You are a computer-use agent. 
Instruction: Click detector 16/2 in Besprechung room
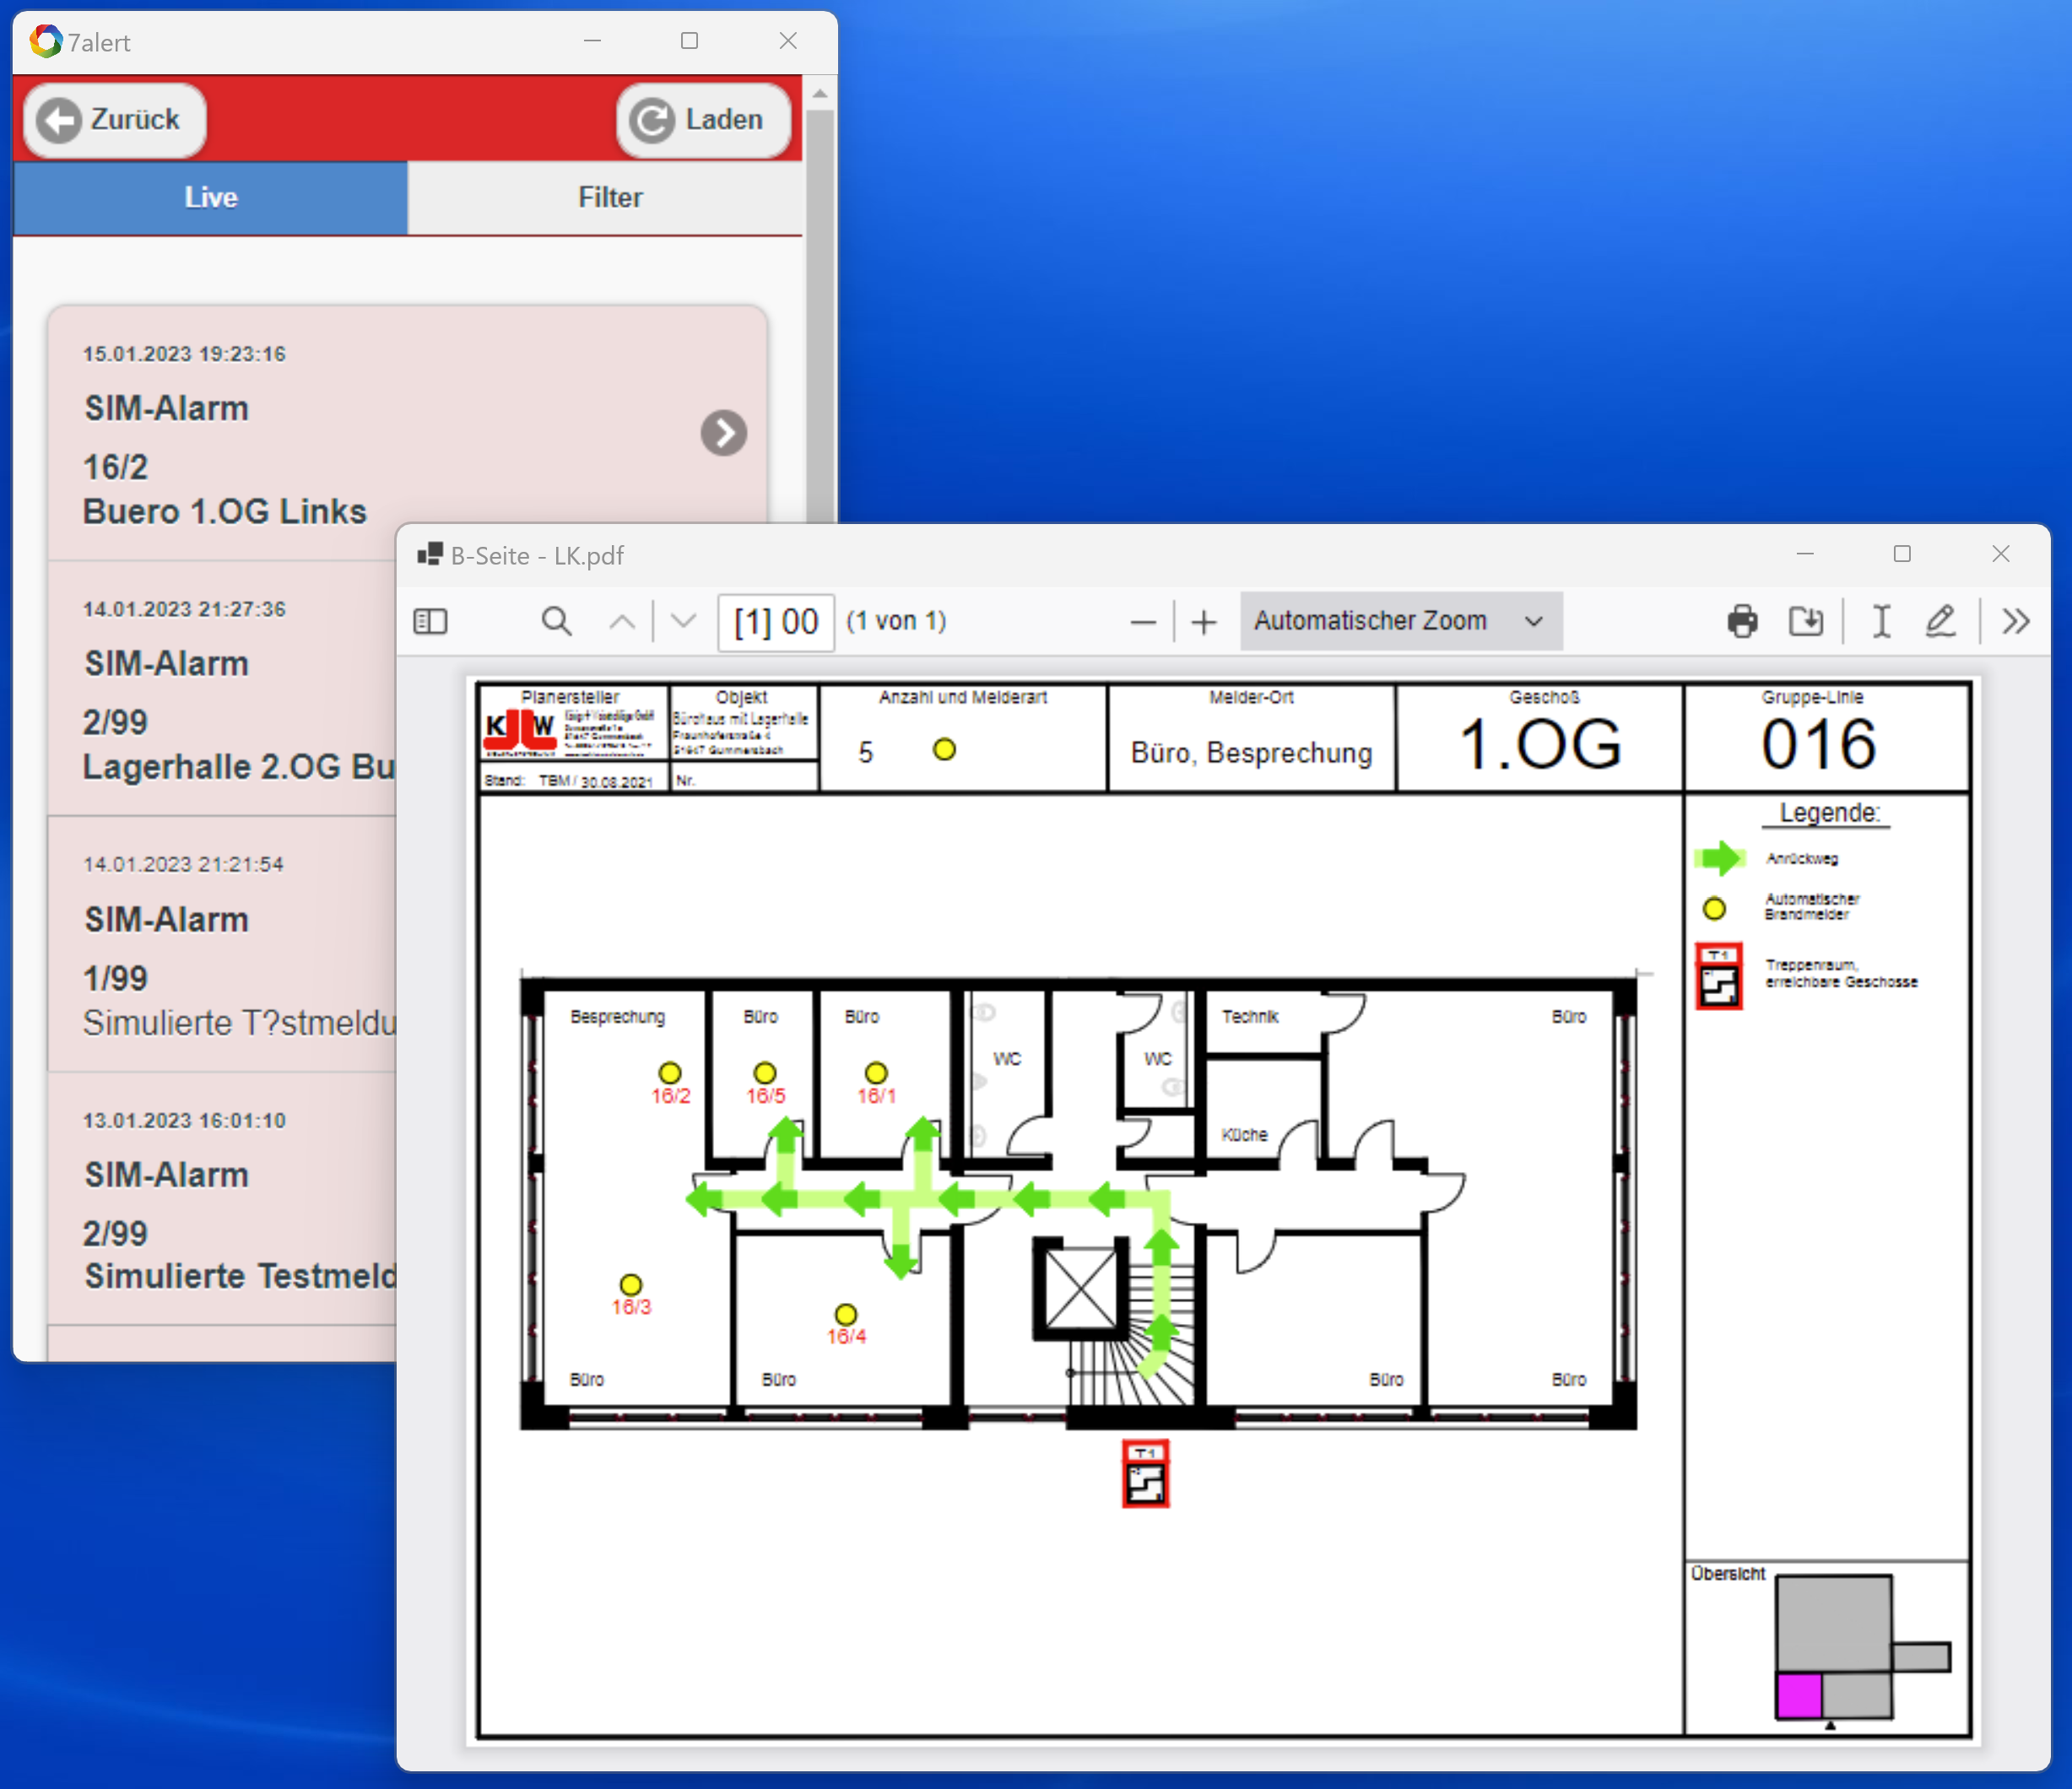tap(670, 1073)
